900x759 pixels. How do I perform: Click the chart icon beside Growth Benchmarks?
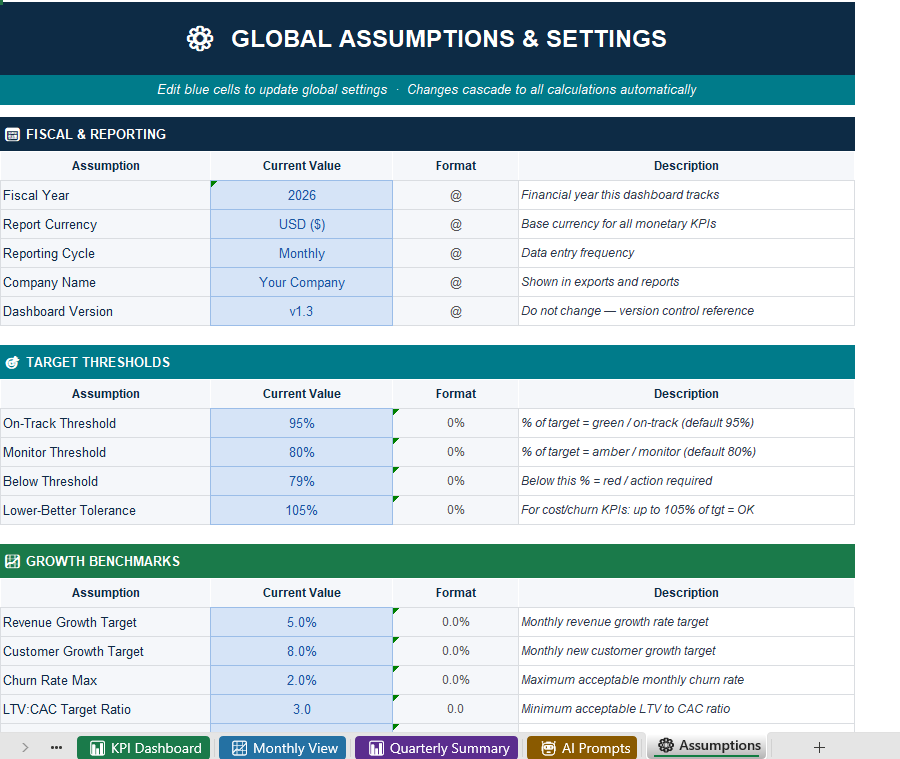12,561
